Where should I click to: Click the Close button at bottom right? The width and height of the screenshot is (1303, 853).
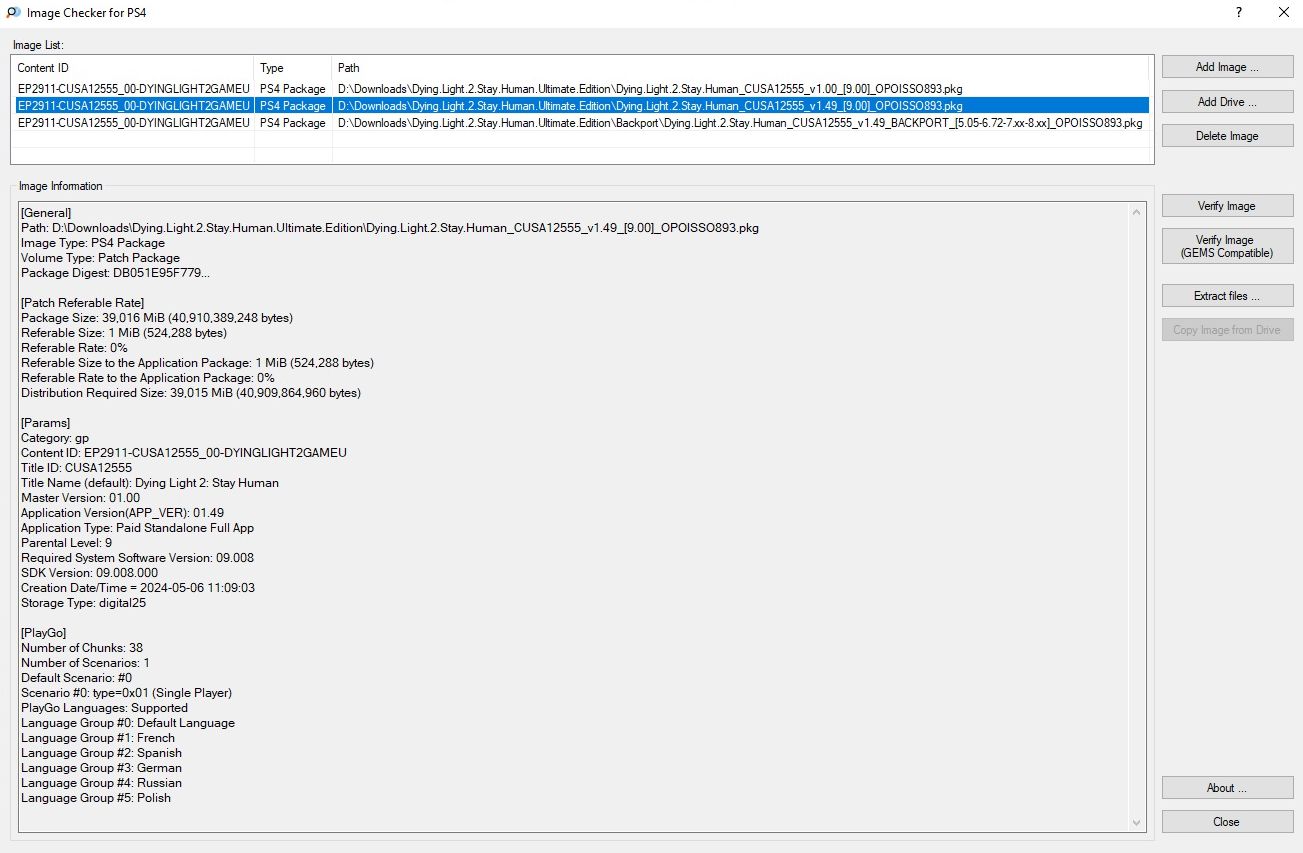point(1227,822)
